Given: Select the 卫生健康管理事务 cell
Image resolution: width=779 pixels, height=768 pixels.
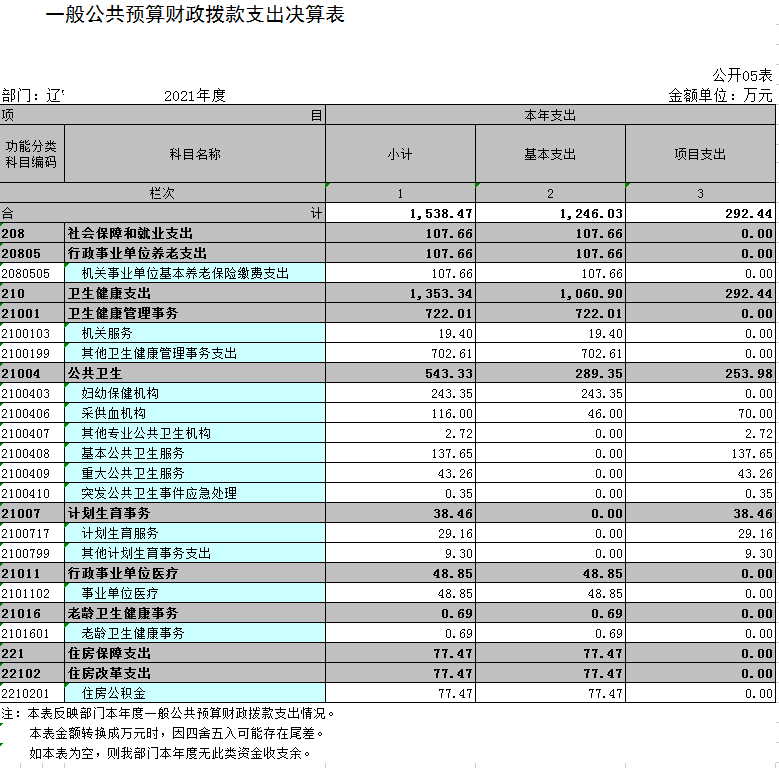Looking at the screenshot, I should 195,313.
